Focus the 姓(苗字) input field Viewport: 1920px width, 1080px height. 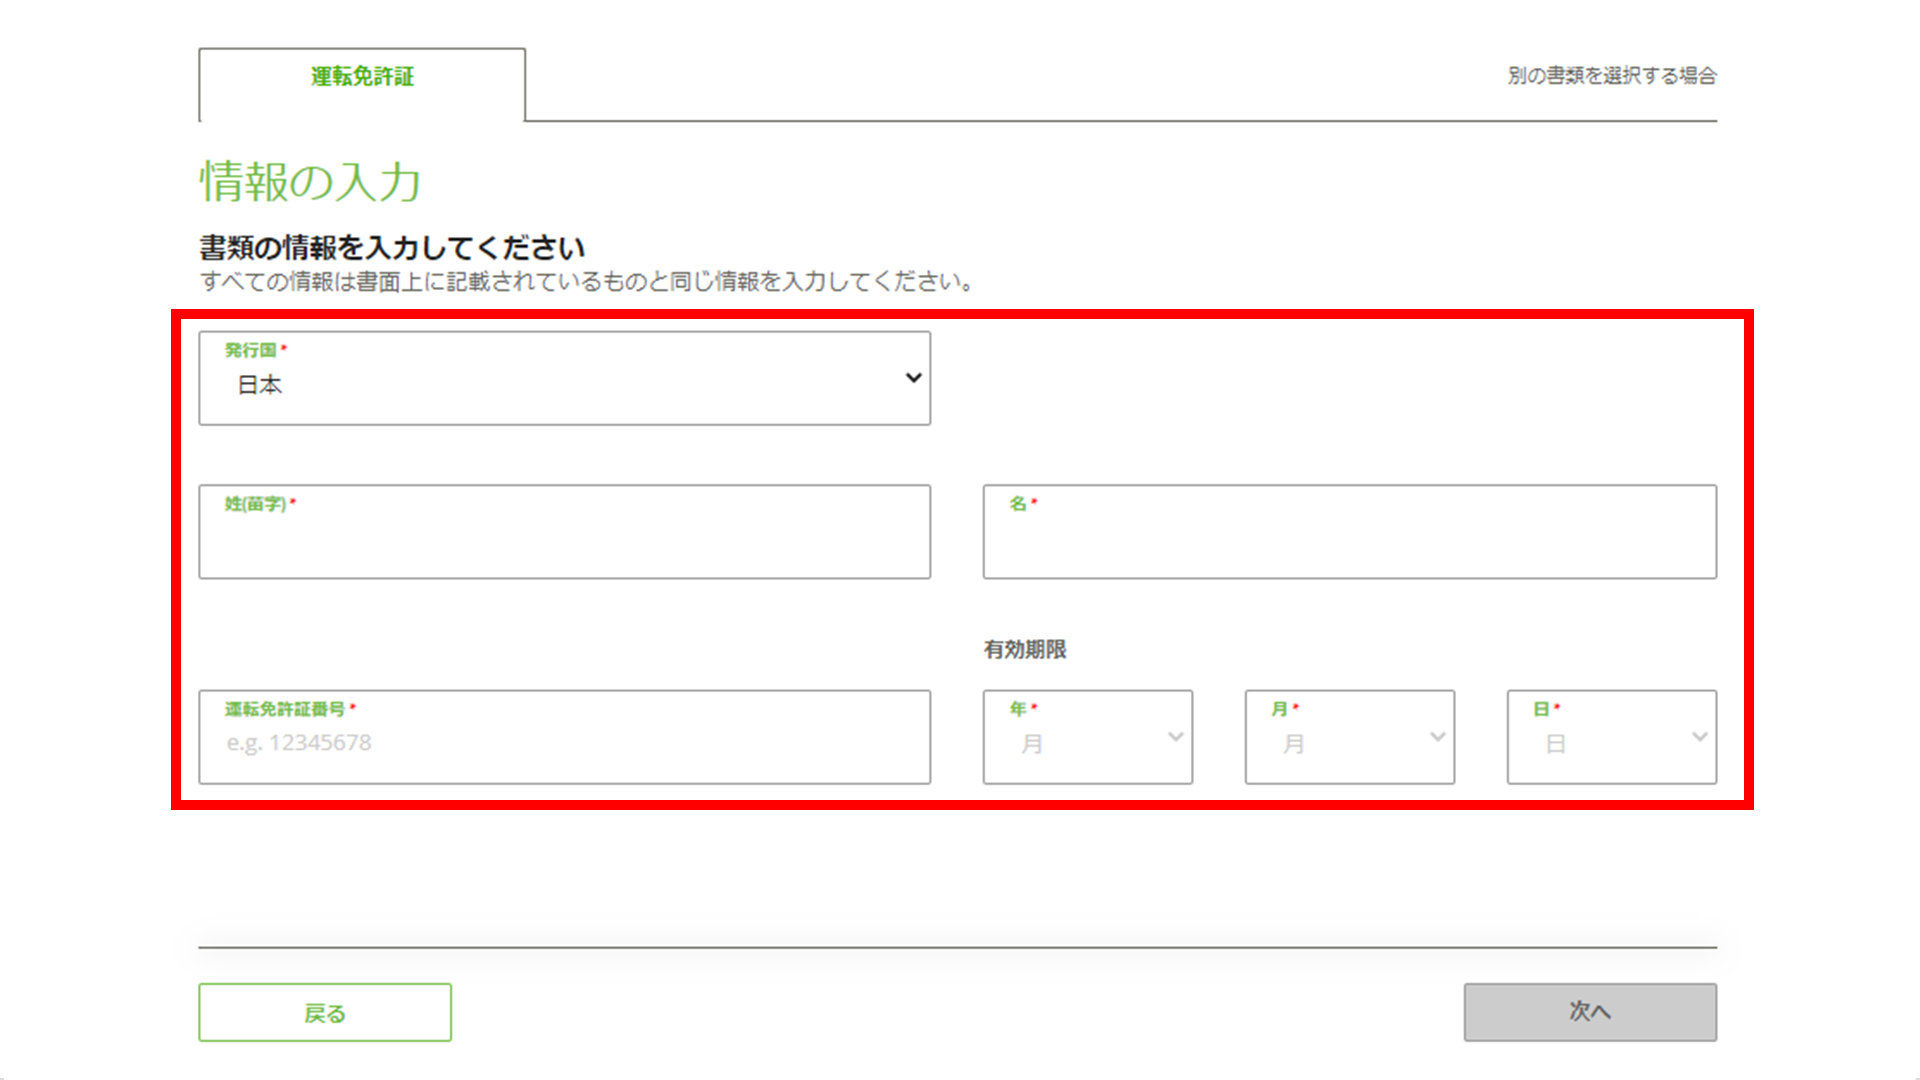[564, 541]
